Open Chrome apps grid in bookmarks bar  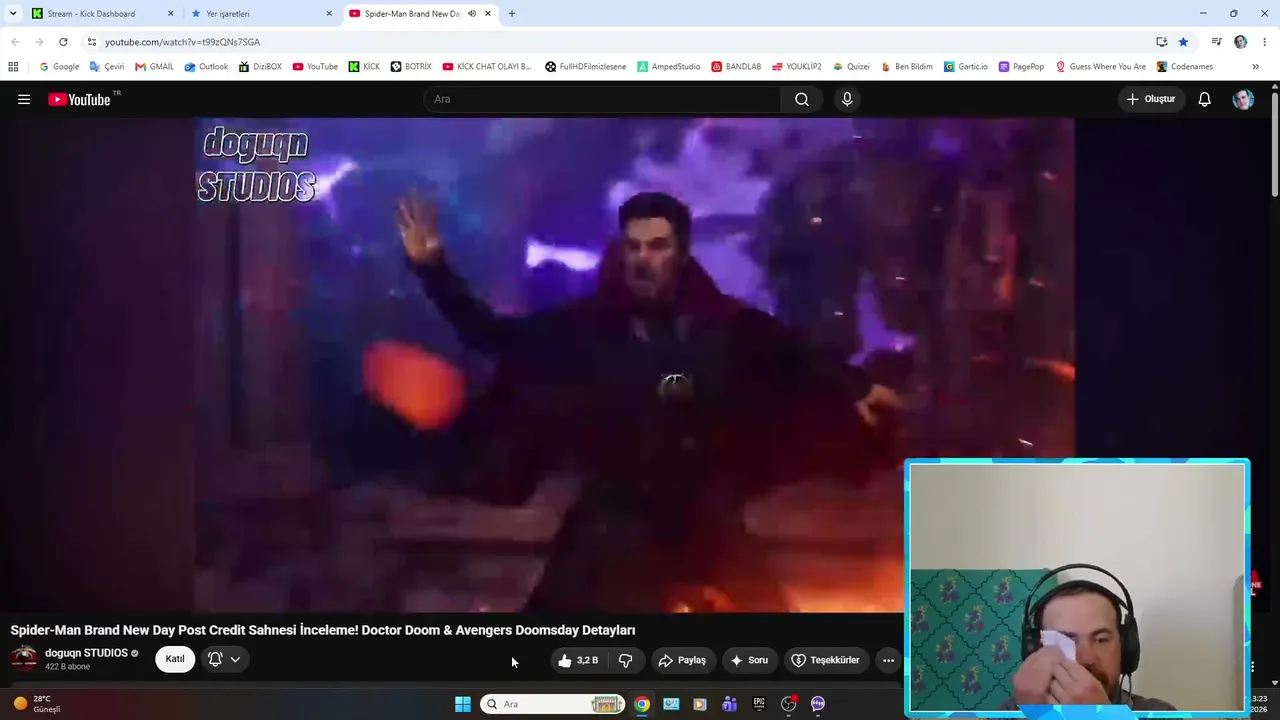coord(13,67)
